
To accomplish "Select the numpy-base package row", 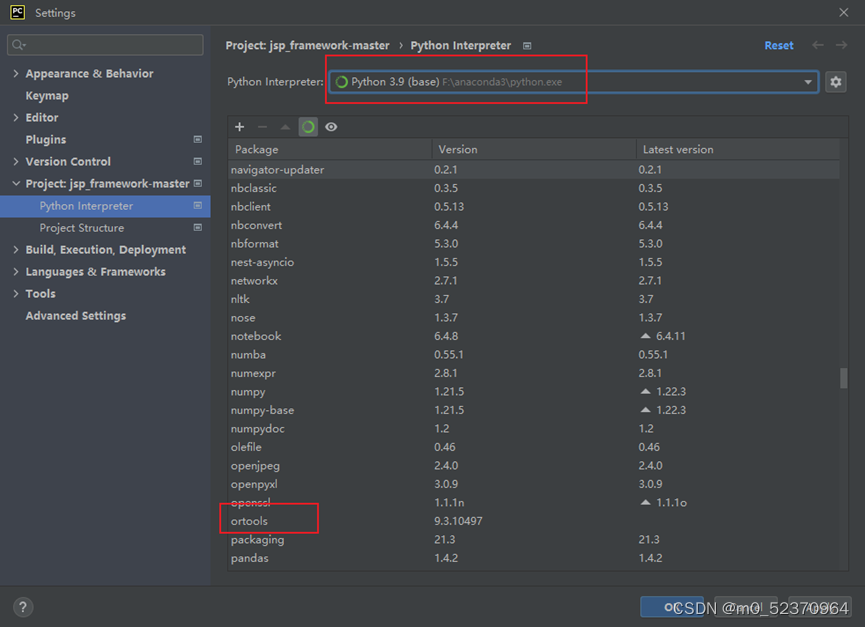I will click(x=534, y=410).
